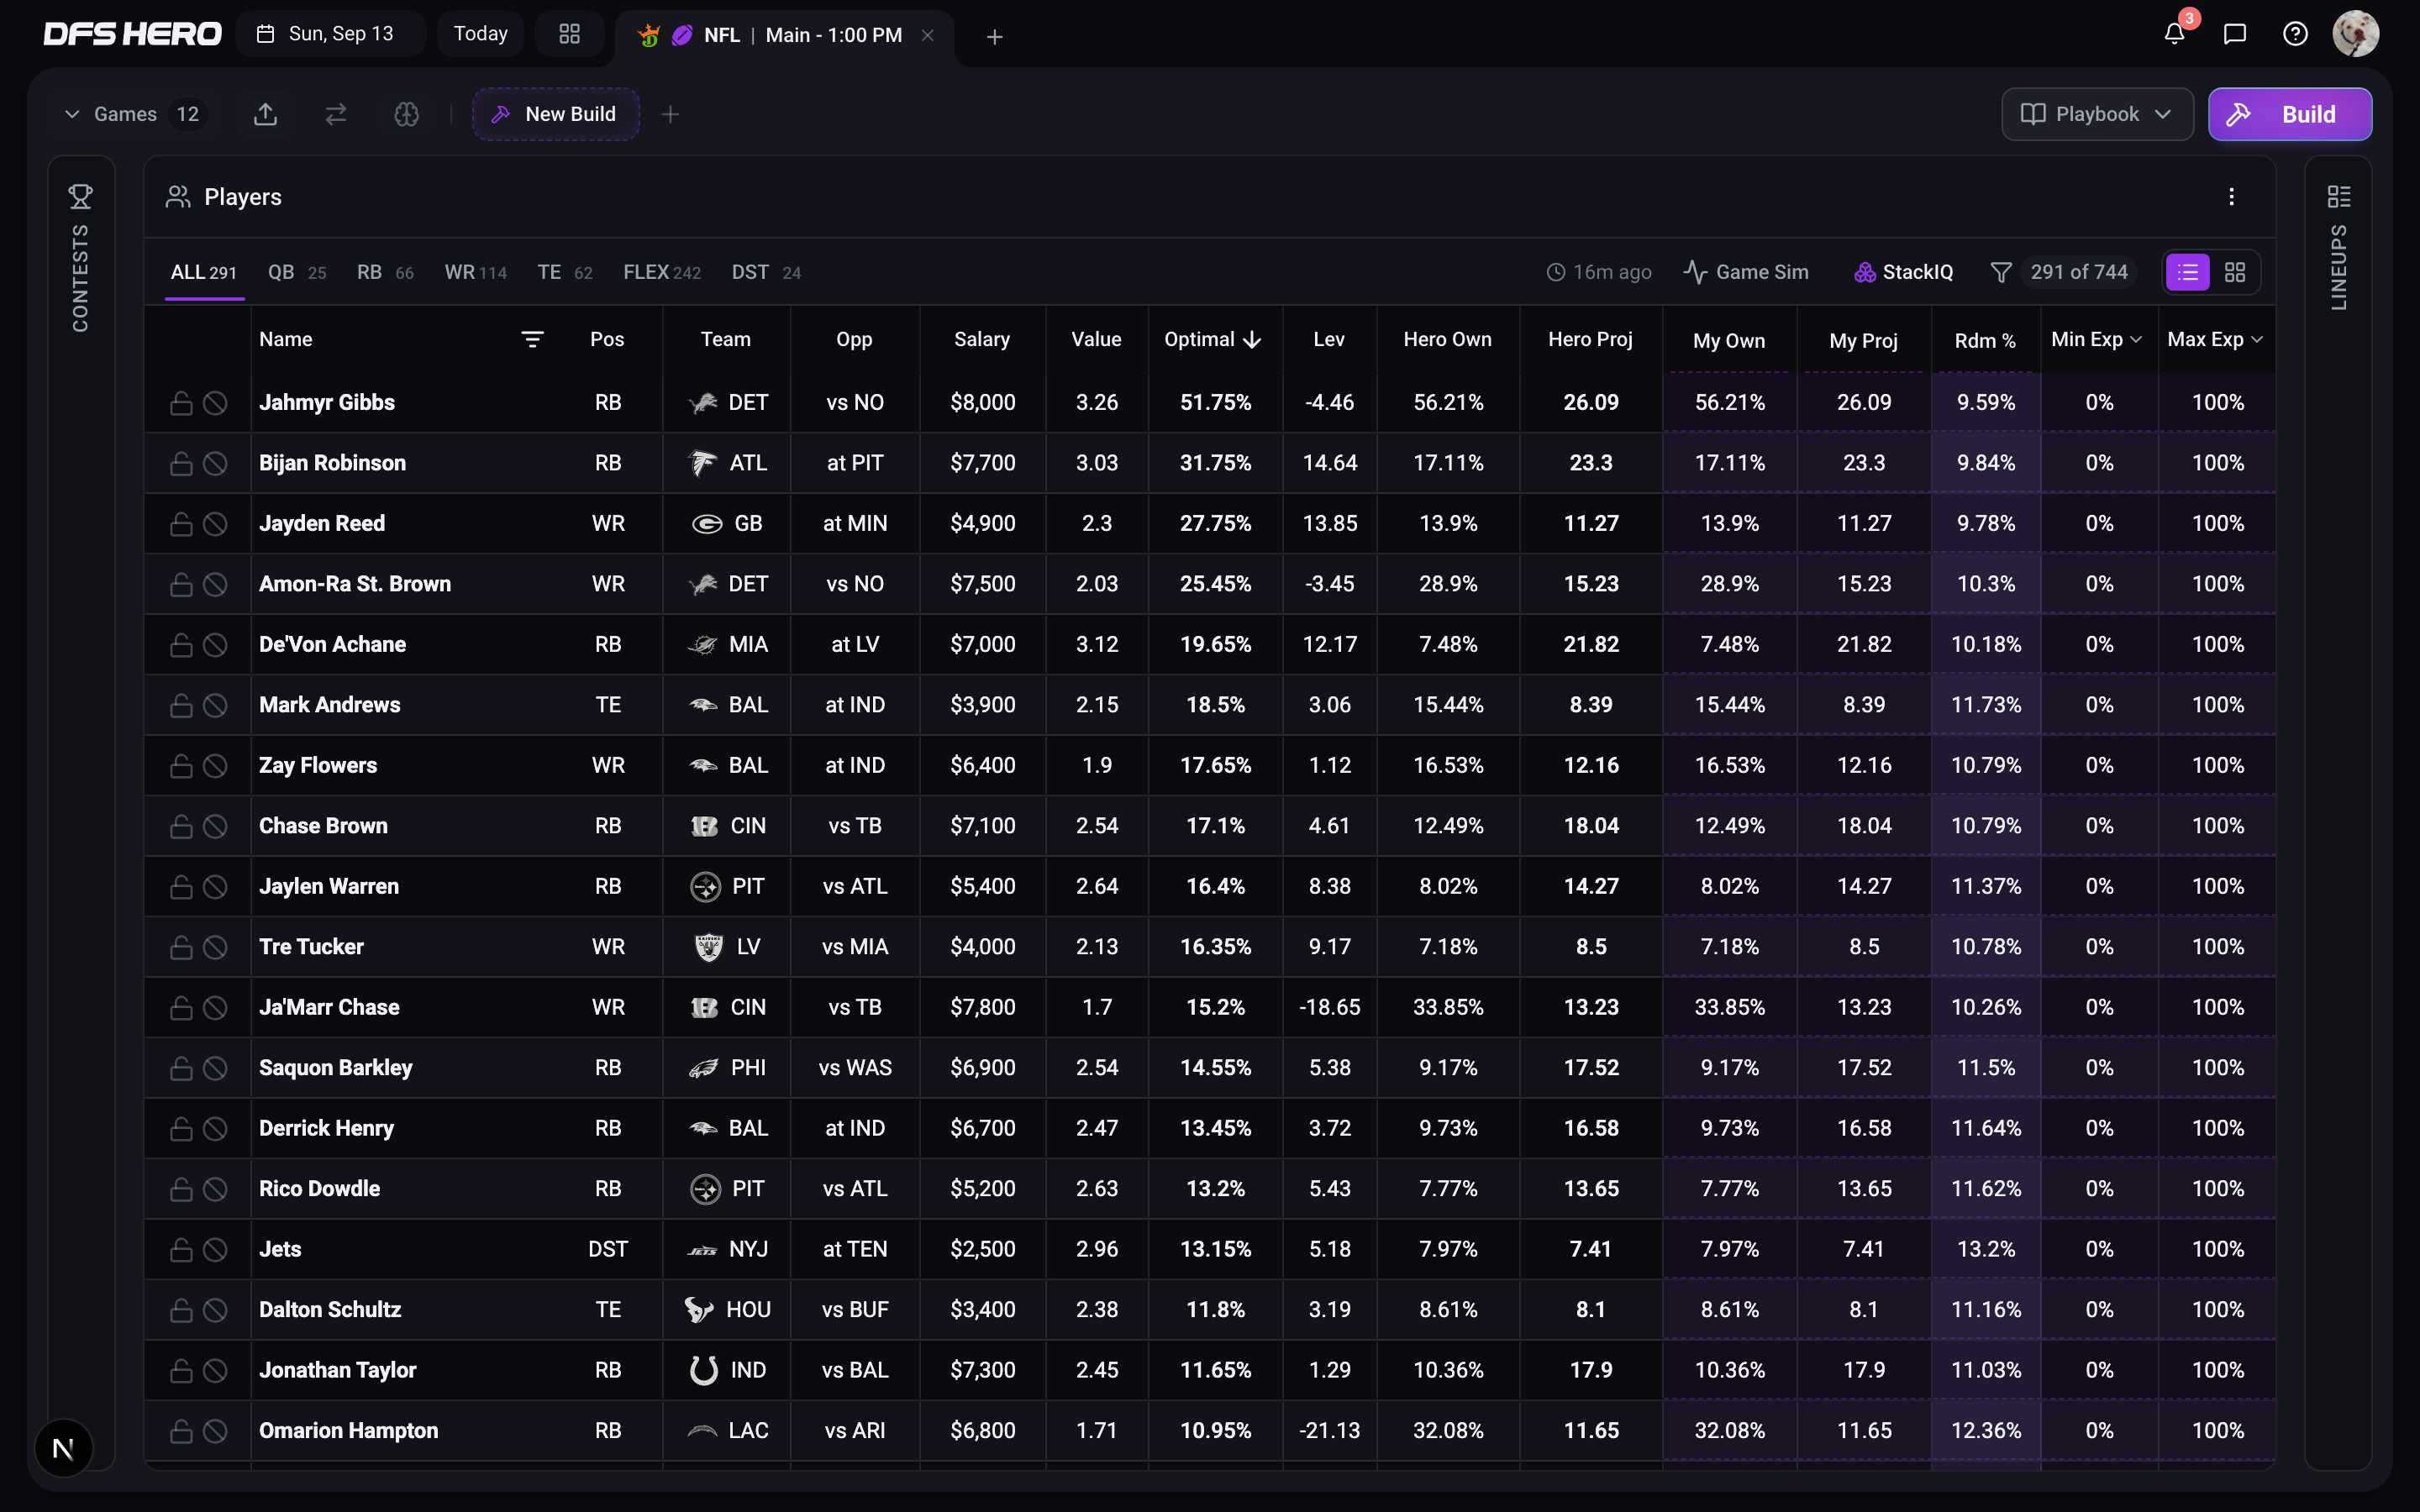2420x1512 pixels.
Task: Click the brain icon in the toolbar
Action: [406, 114]
